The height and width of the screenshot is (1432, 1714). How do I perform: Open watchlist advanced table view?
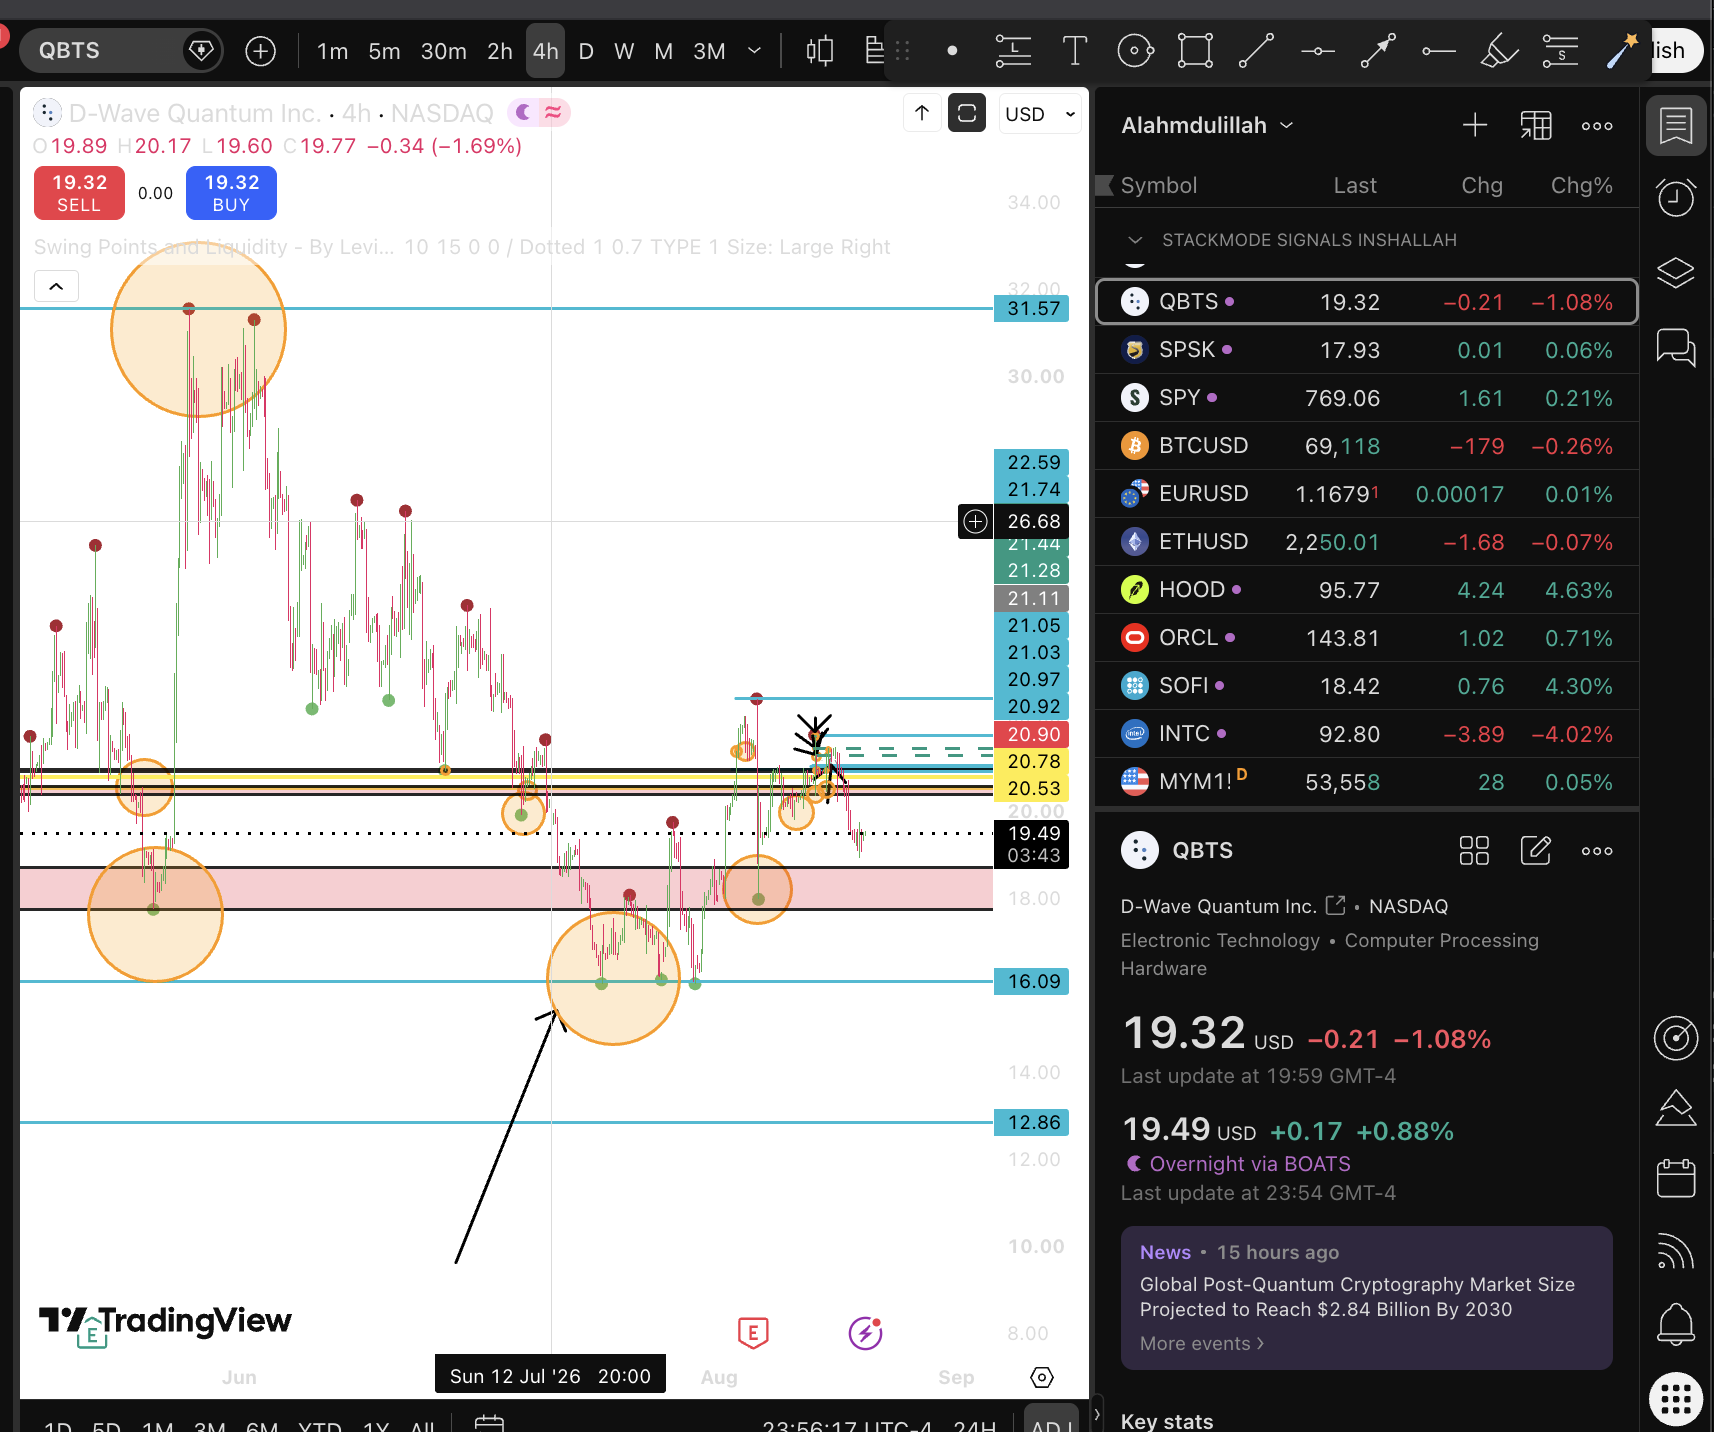pyautogui.click(x=1536, y=125)
